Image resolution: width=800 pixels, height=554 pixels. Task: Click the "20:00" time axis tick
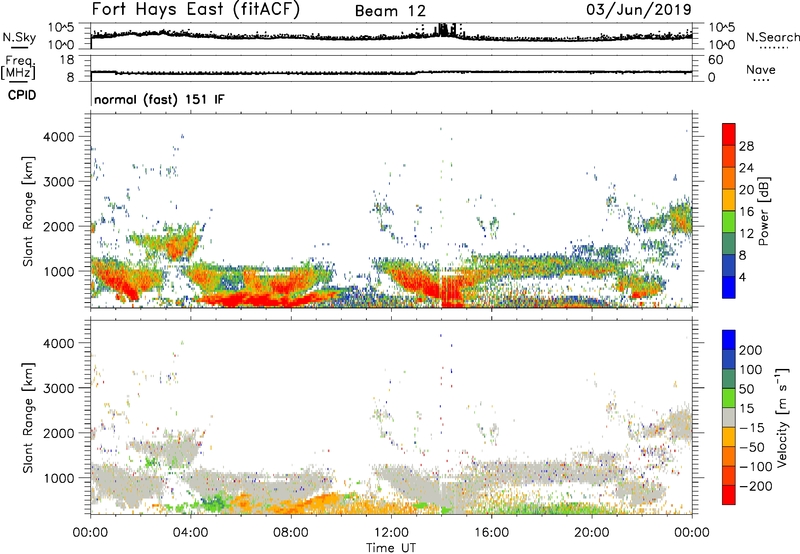coord(591,533)
